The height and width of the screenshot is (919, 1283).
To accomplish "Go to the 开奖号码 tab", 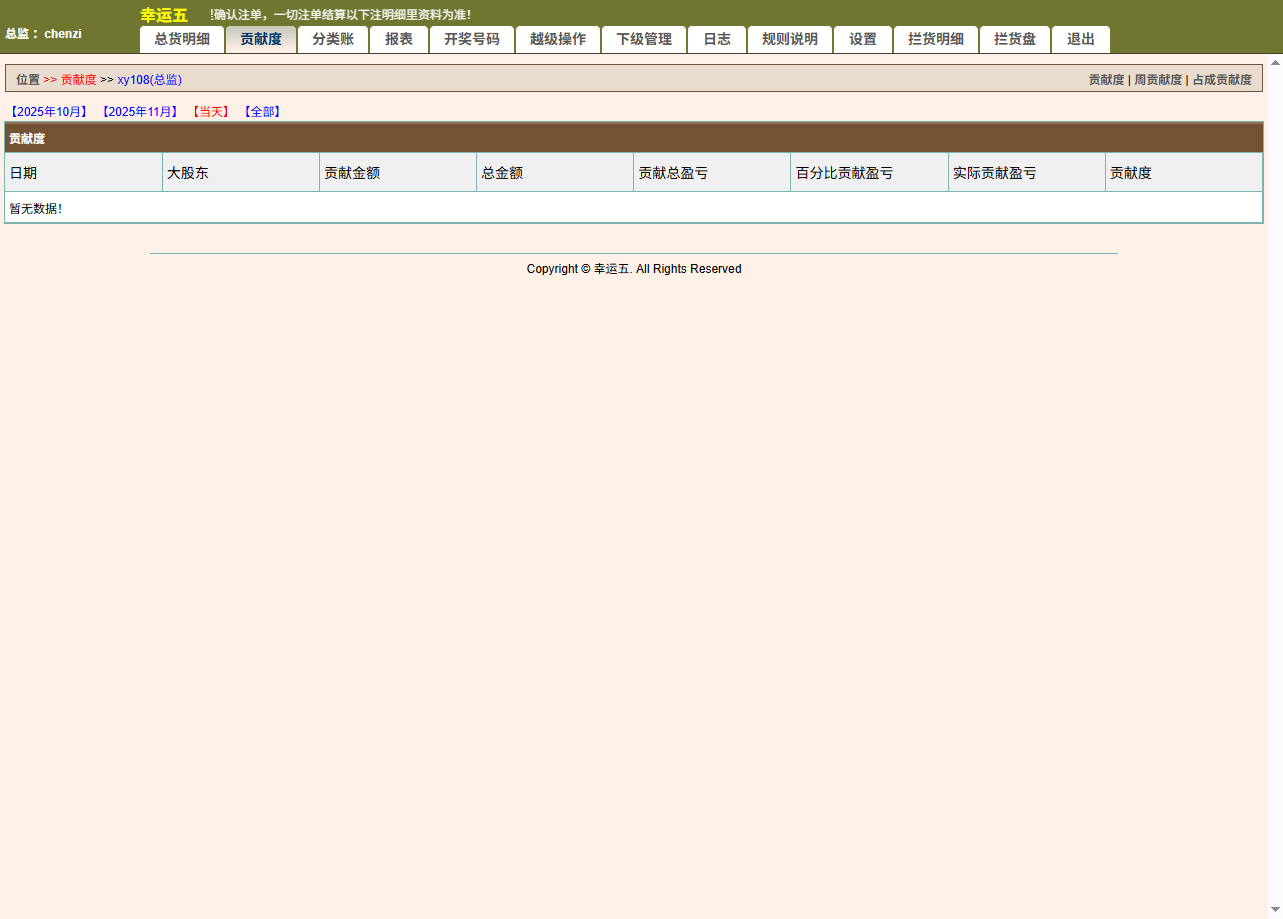I will pos(472,40).
